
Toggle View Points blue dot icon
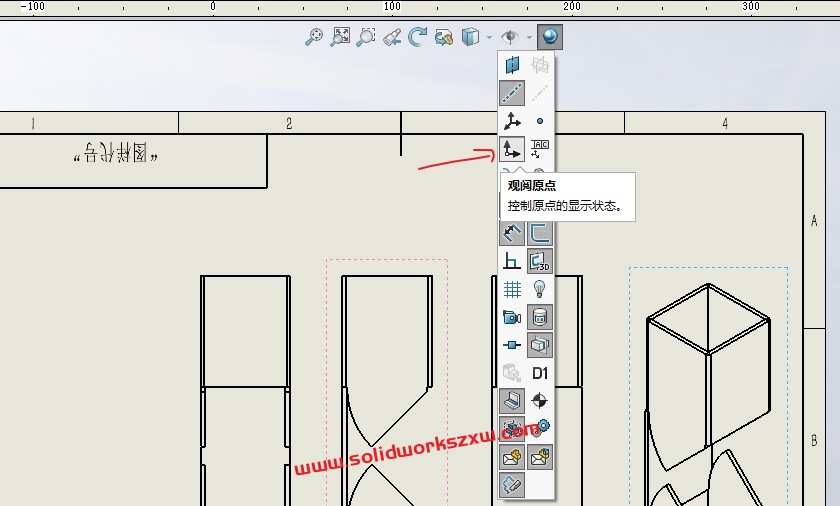[540, 121]
